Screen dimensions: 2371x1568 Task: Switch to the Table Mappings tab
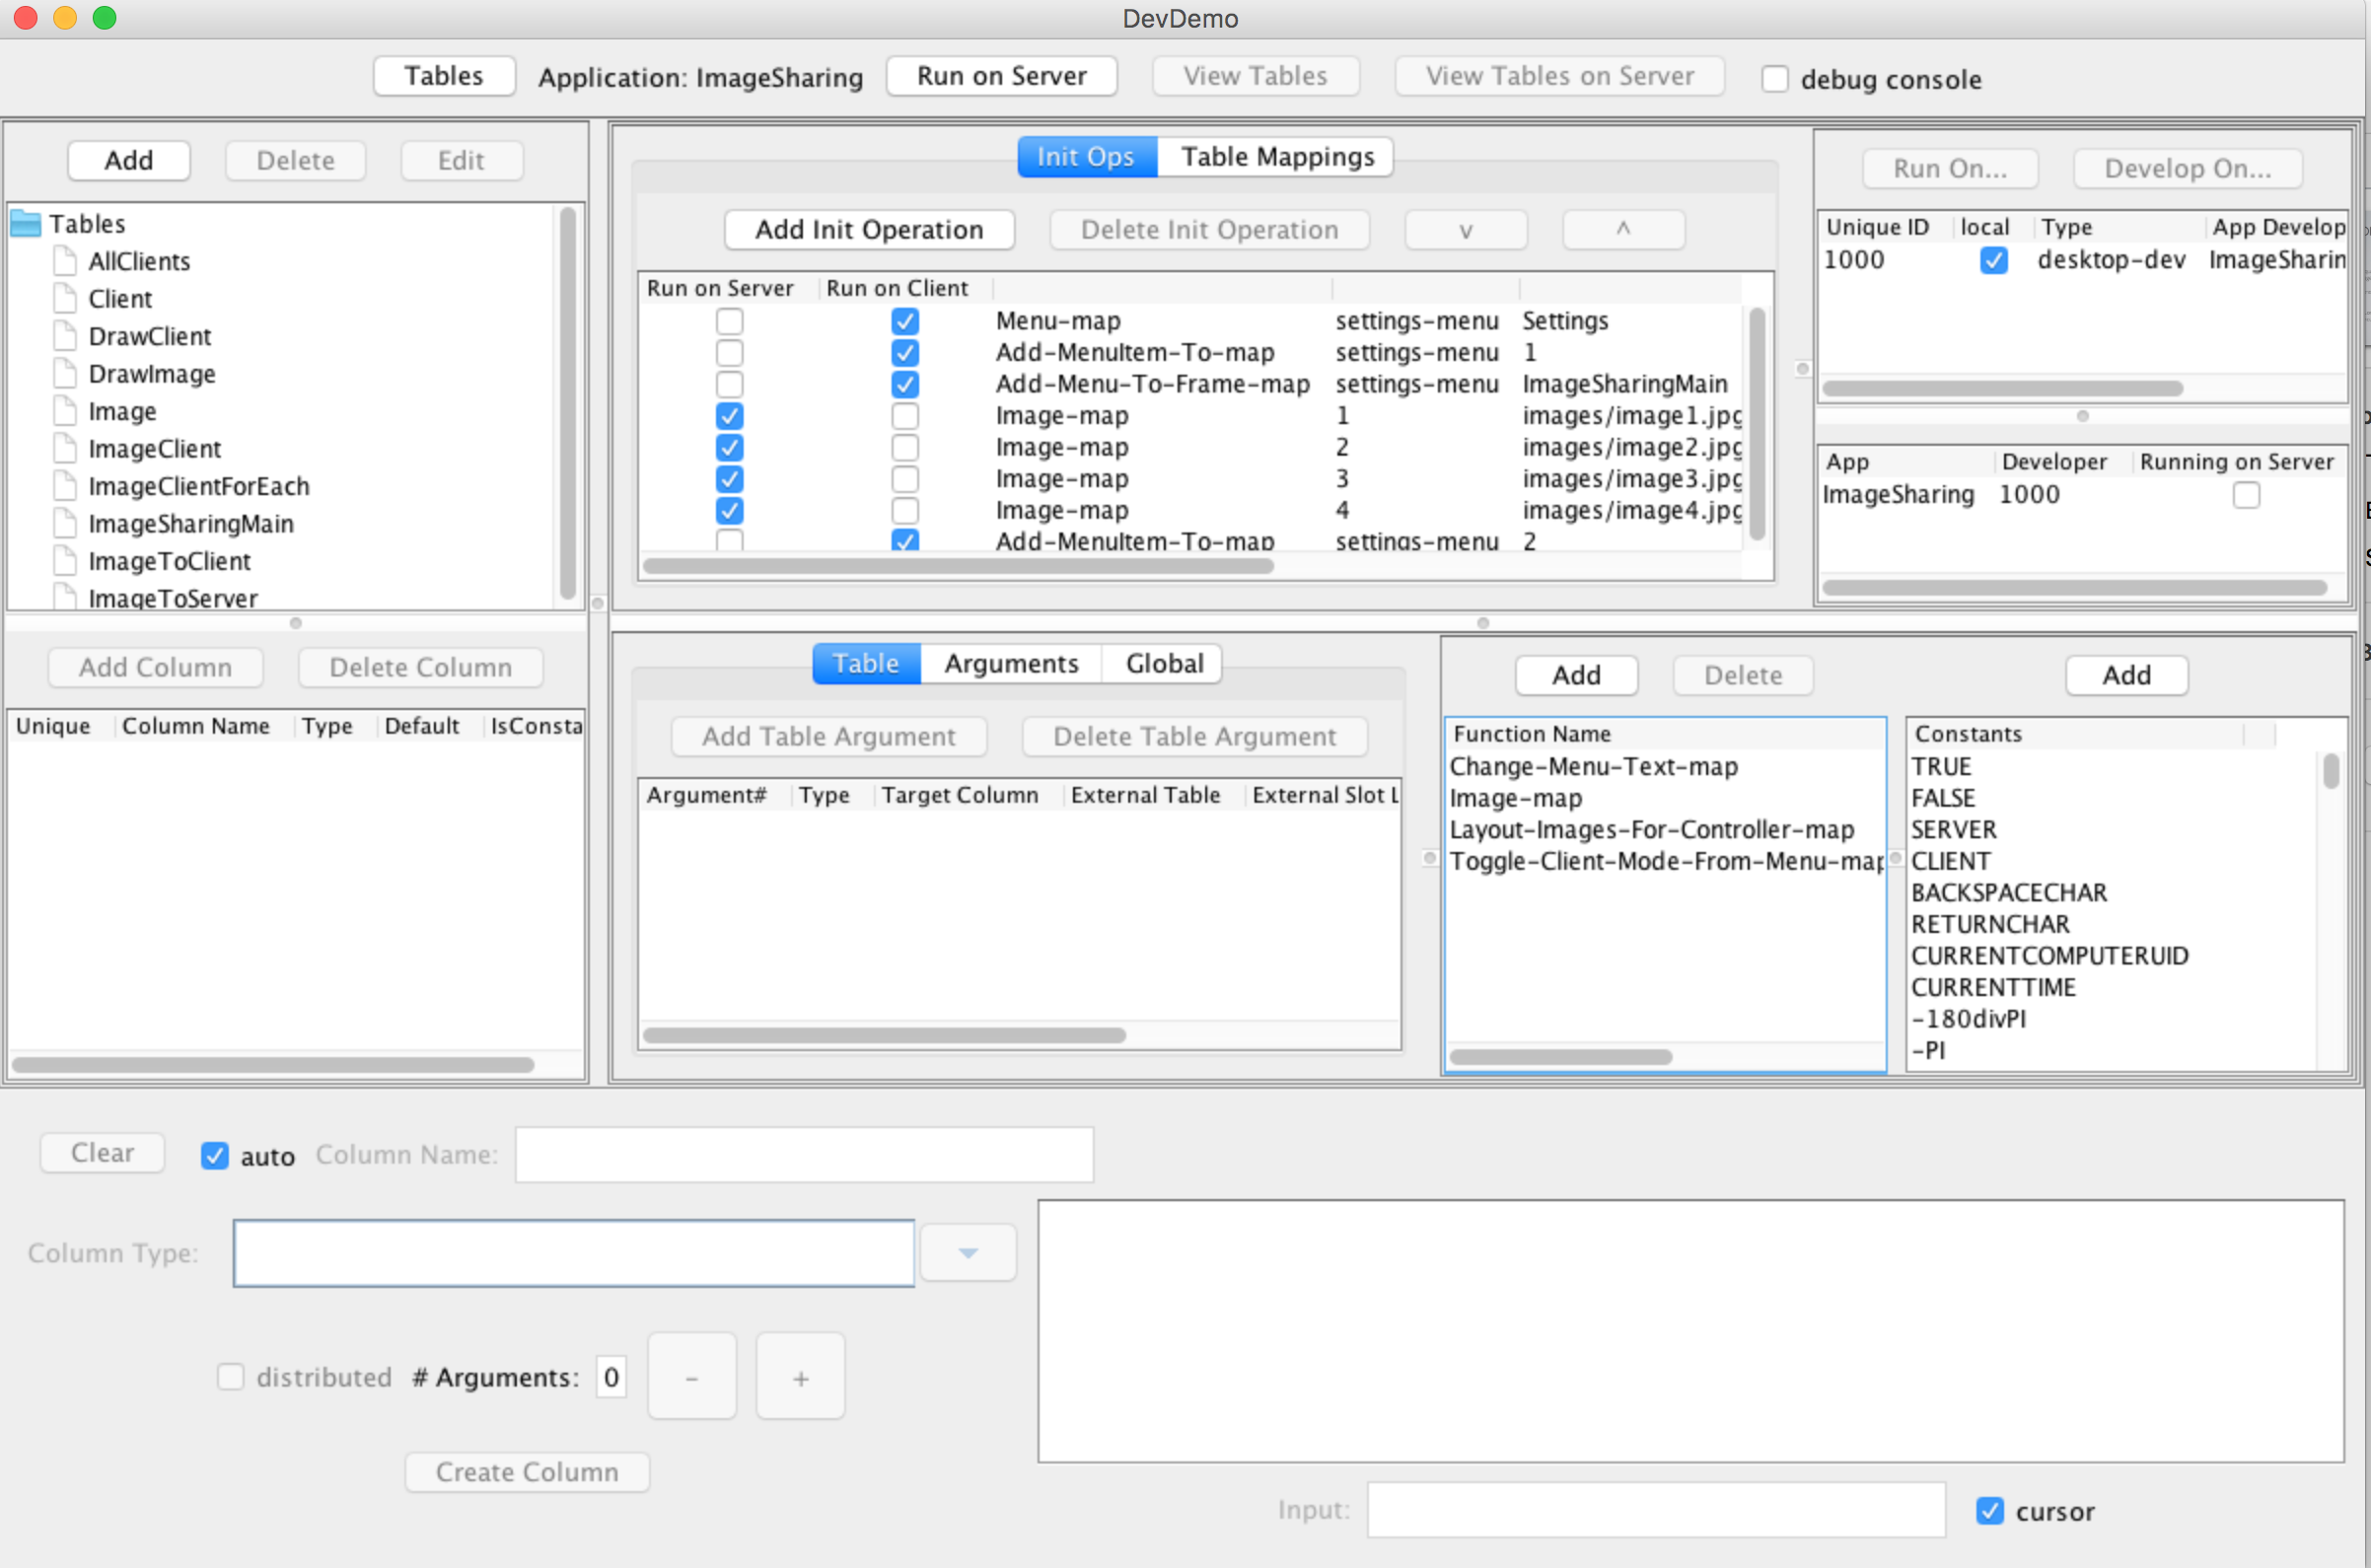coord(1277,157)
